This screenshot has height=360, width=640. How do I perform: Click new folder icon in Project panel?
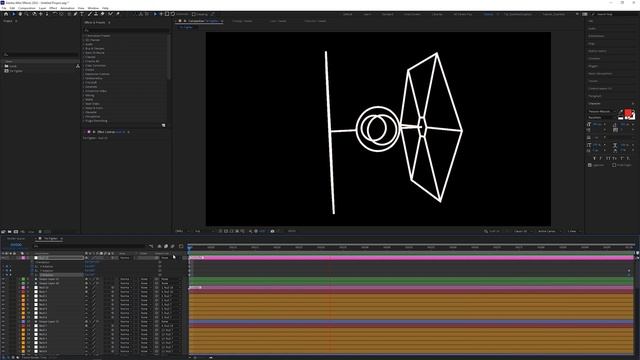(9, 231)
